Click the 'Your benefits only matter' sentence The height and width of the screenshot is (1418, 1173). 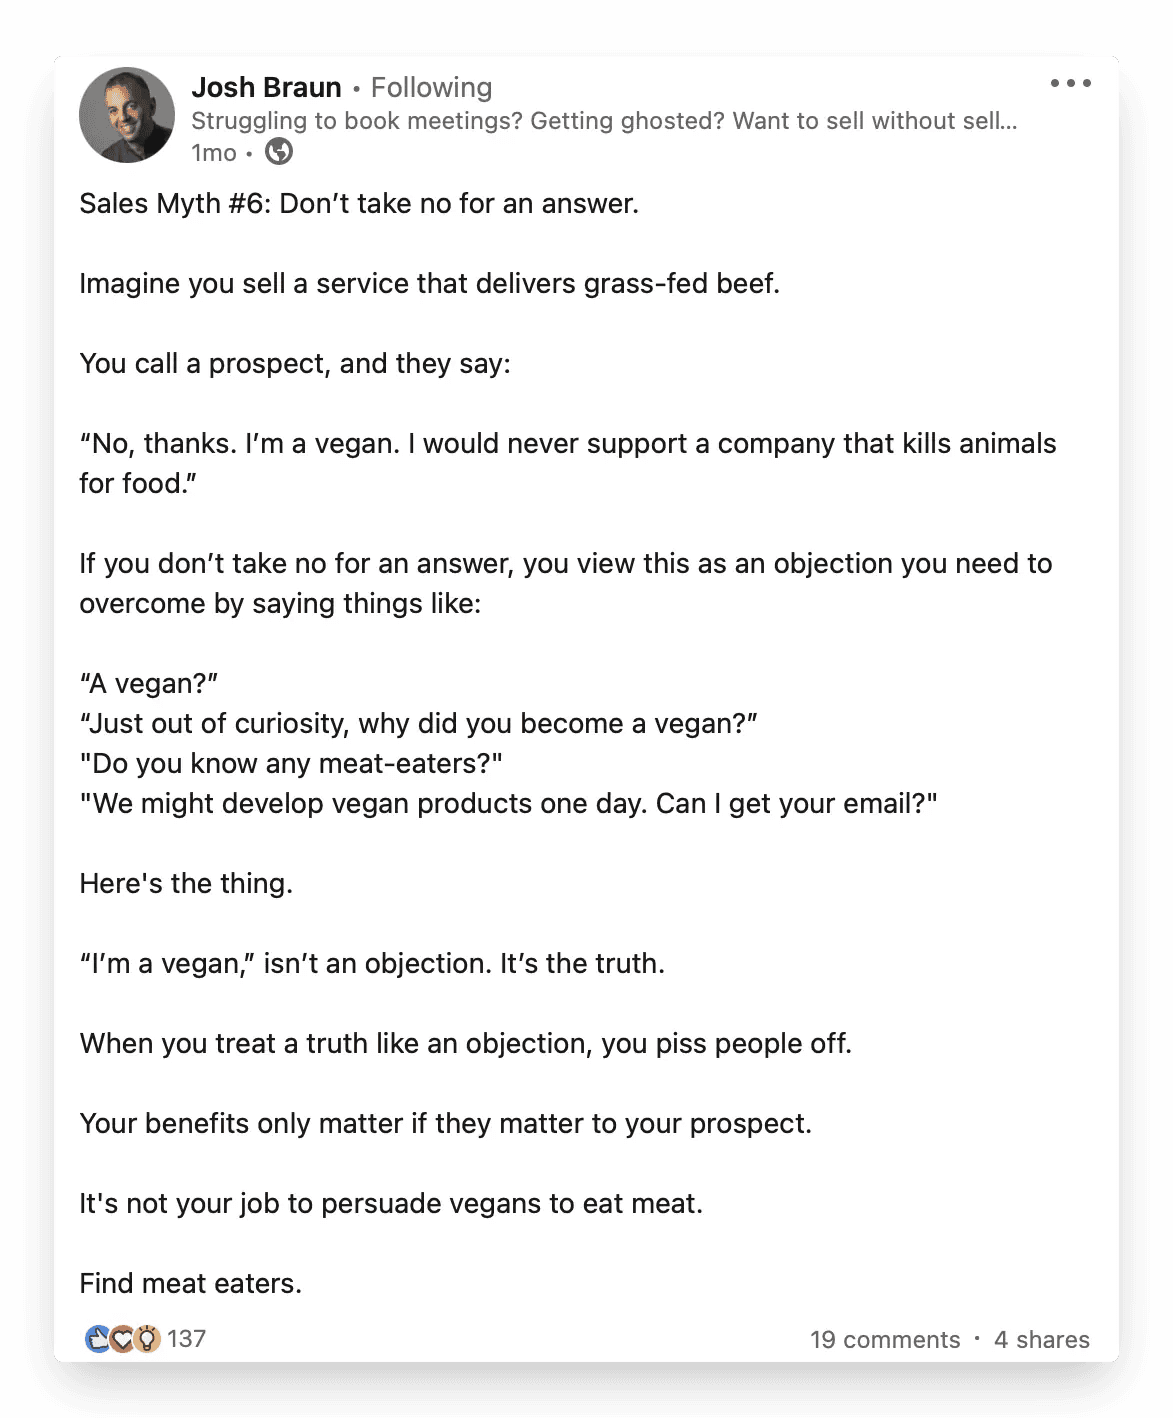[x=445, y=1124]
